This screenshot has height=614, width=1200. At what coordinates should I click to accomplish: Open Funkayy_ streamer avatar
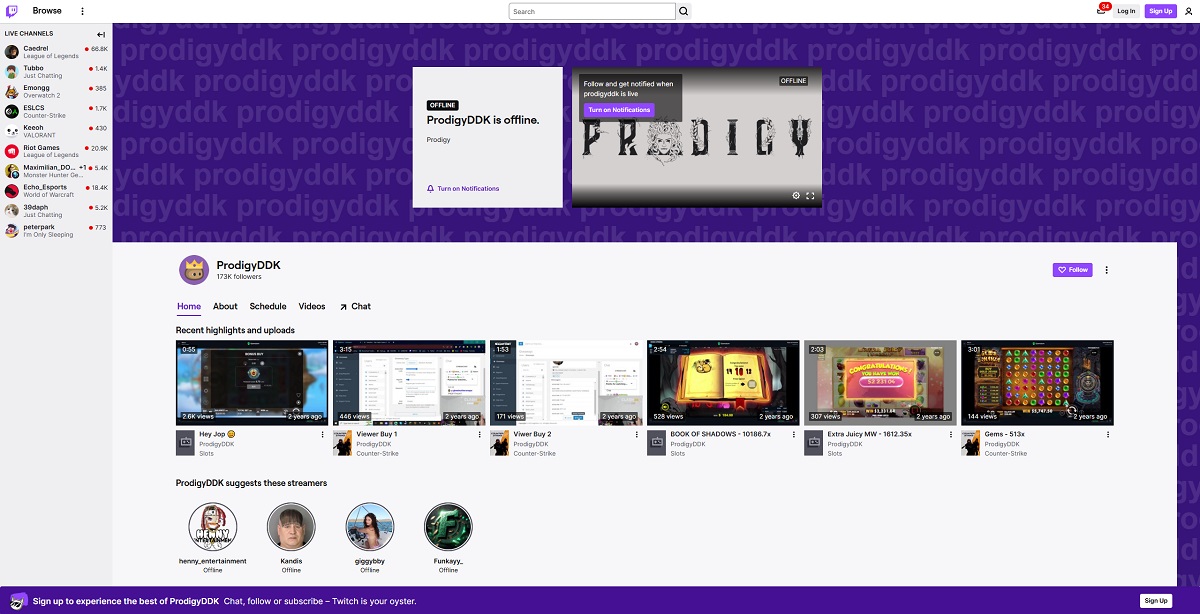[x=448, y=527]
